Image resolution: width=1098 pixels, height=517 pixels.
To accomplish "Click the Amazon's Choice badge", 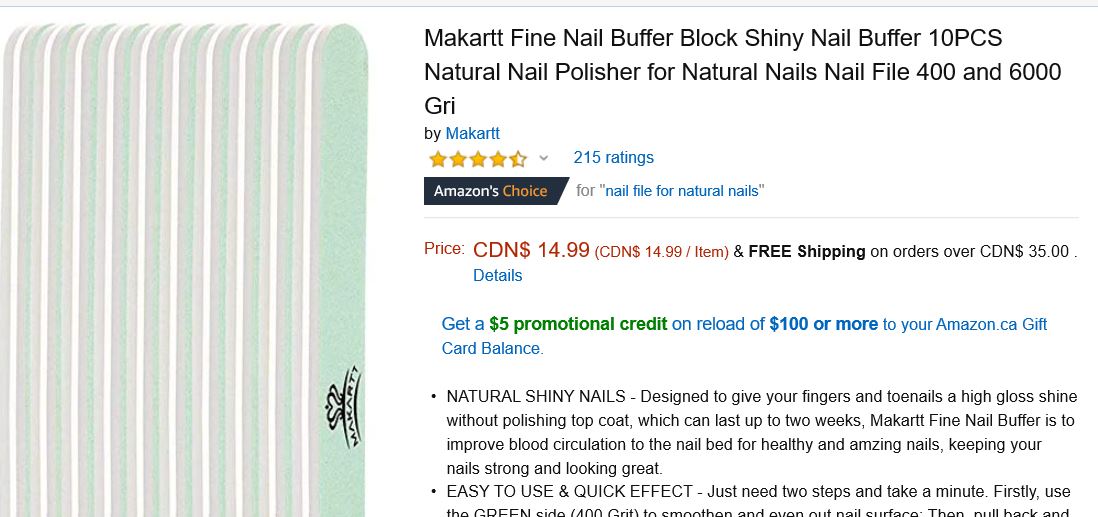I will [x=491, y=191].
